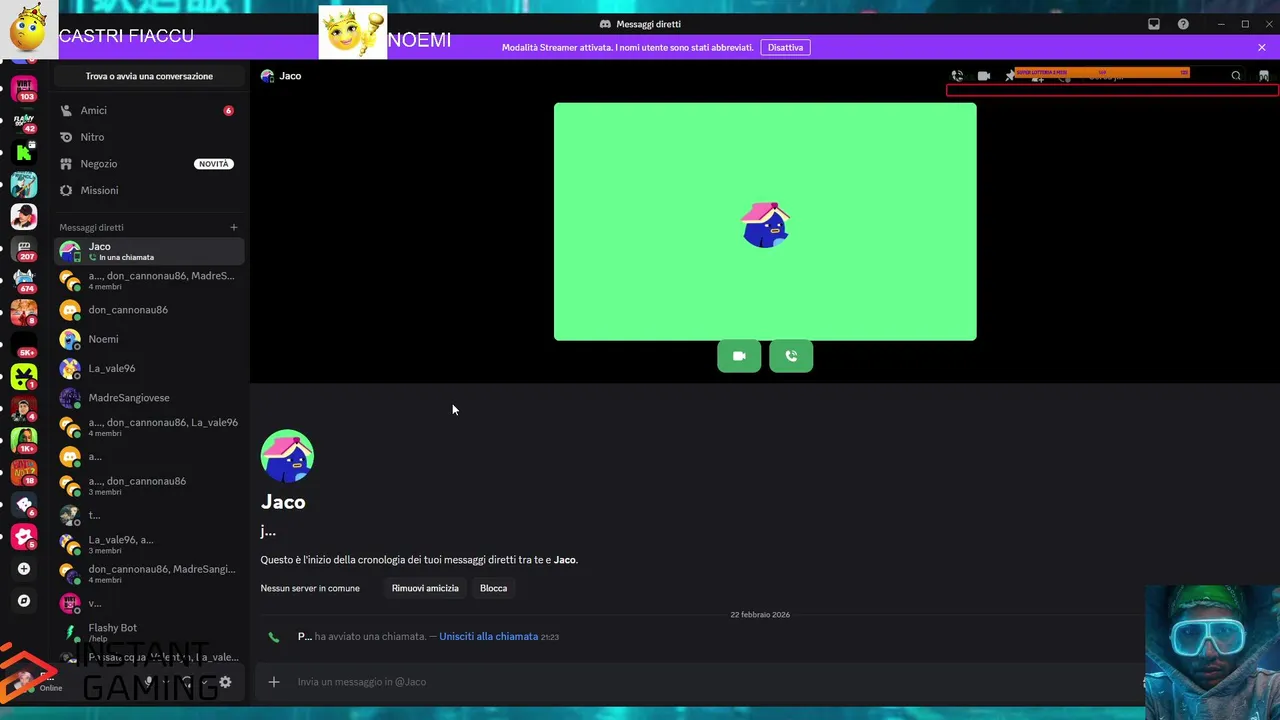1280x720 pixels.
Task: Open the pink server icon near bottom of server list
Action: point(24,537)
